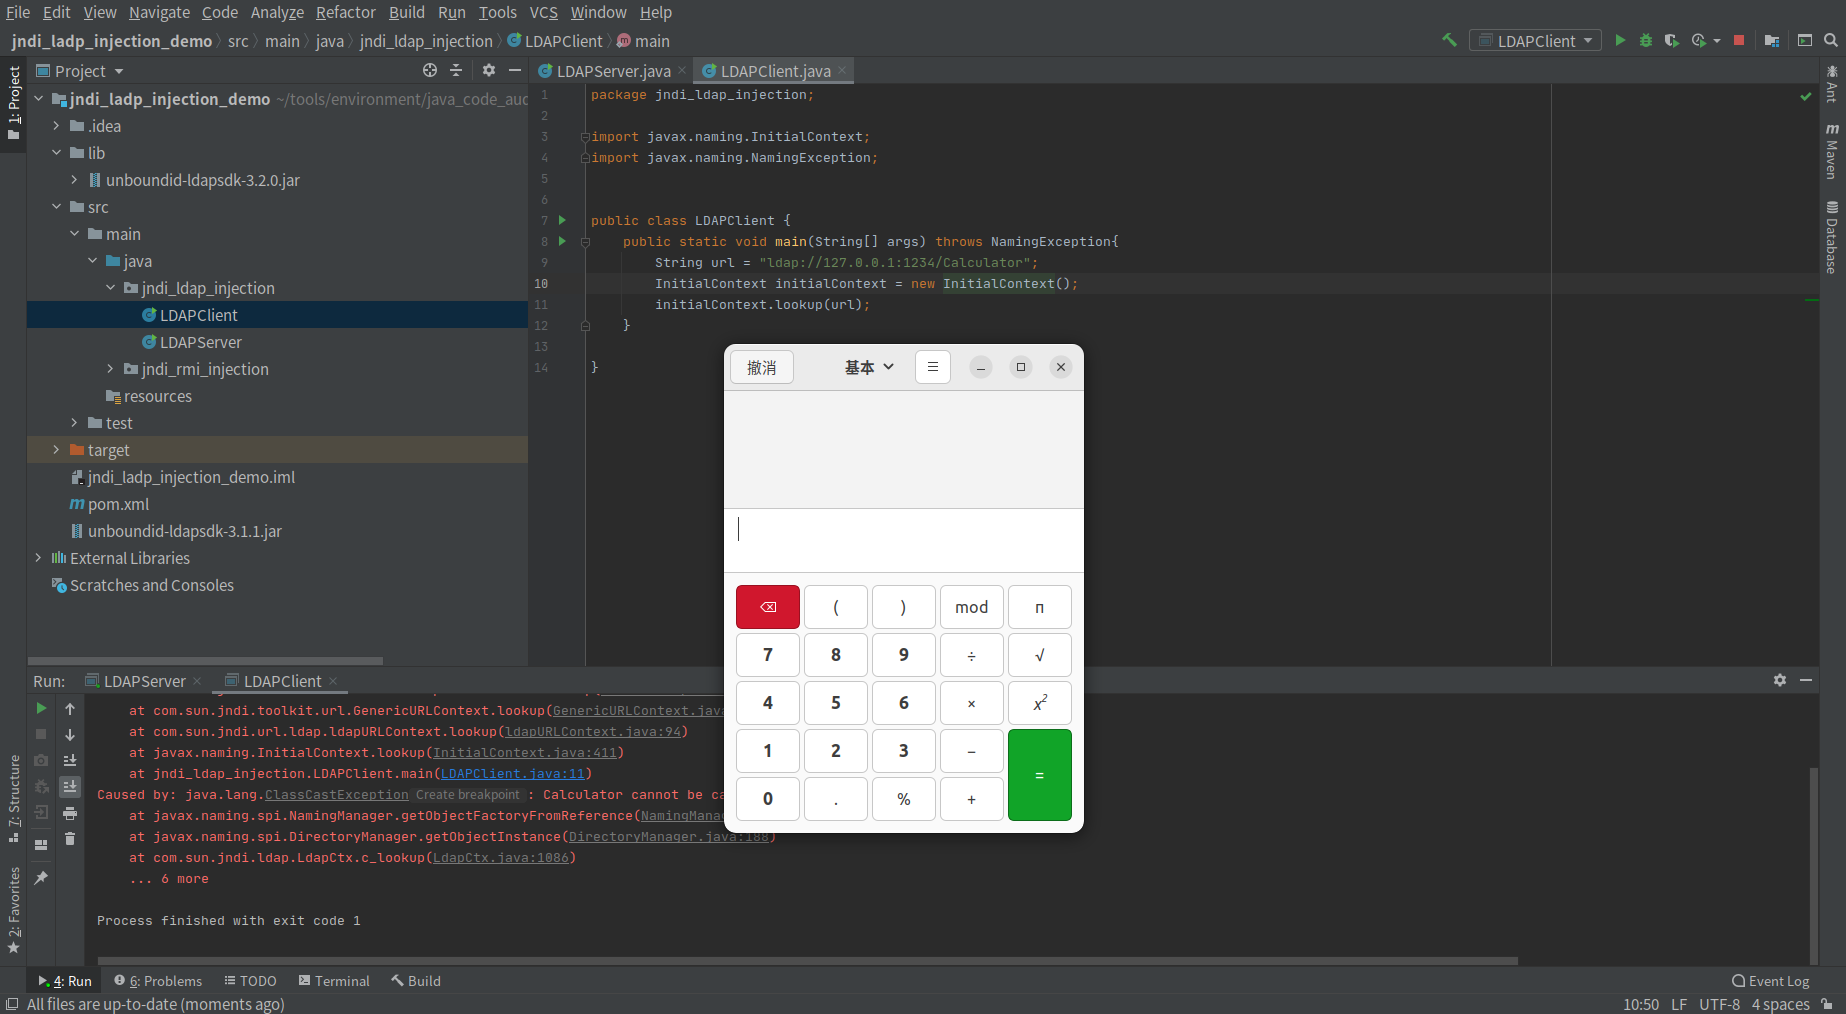This screenshot has width=1846, height=1014.
Task: Open Project Structure icon in toolbar
Action: (x=1772, y=41)
